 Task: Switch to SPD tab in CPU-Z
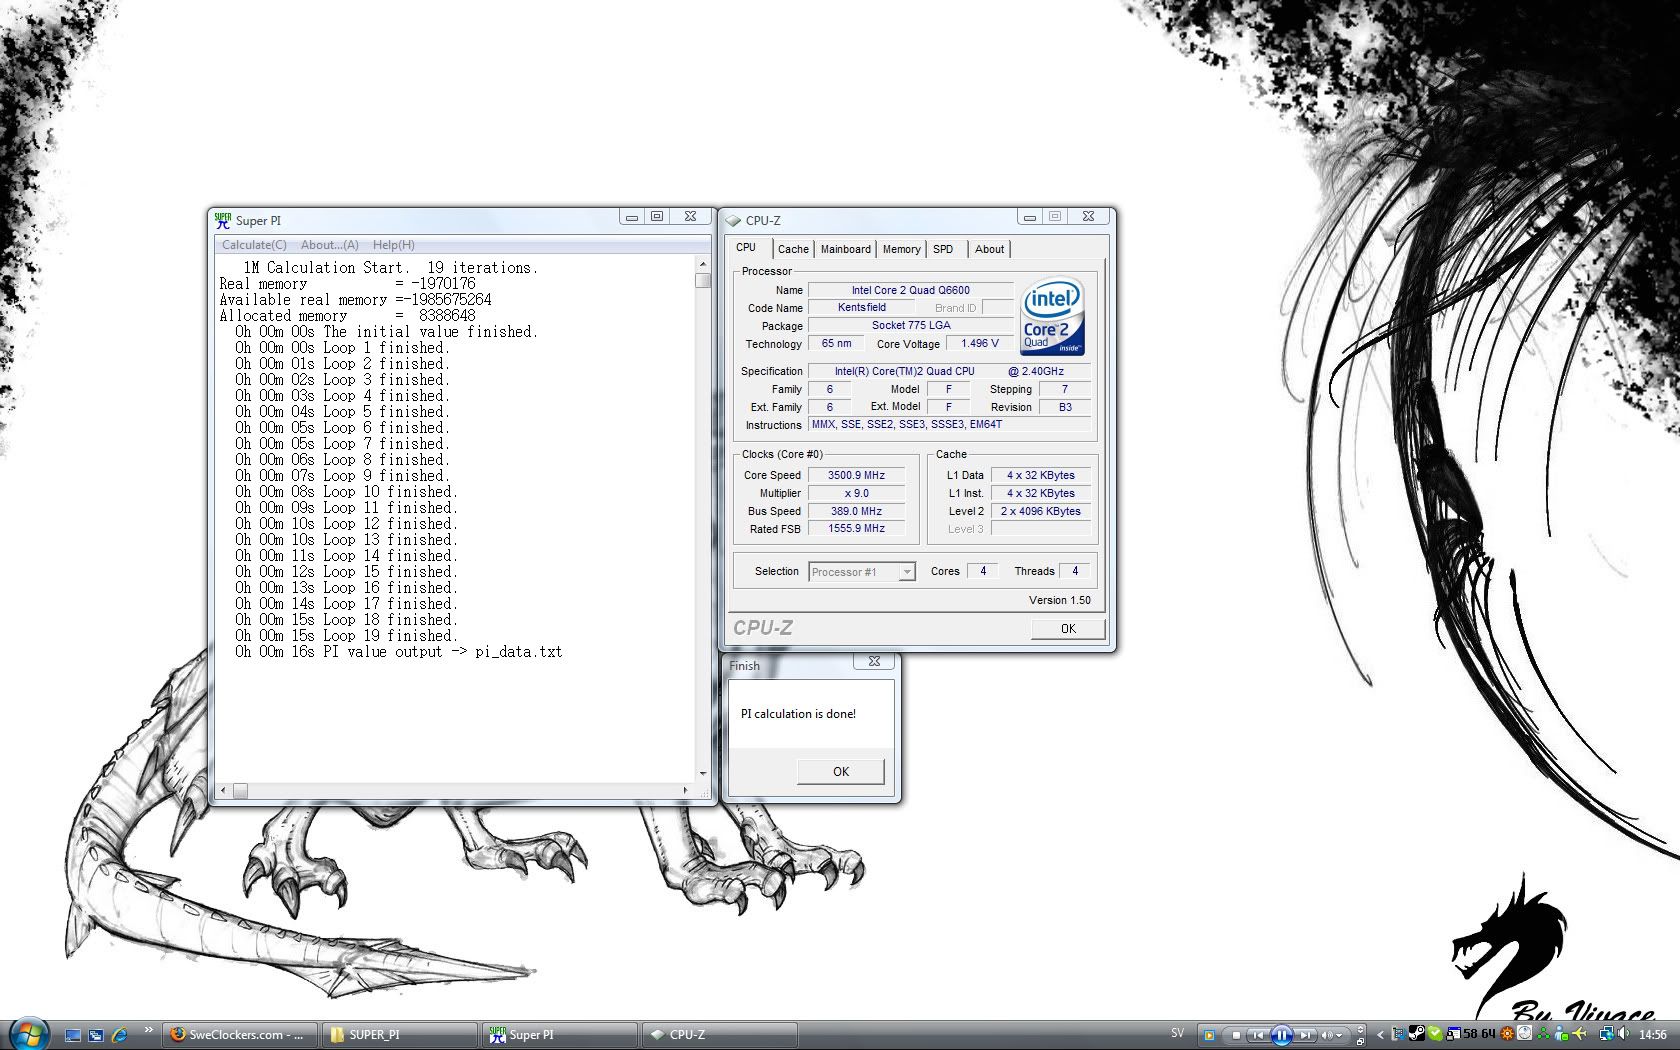click(x=943, y=249)
